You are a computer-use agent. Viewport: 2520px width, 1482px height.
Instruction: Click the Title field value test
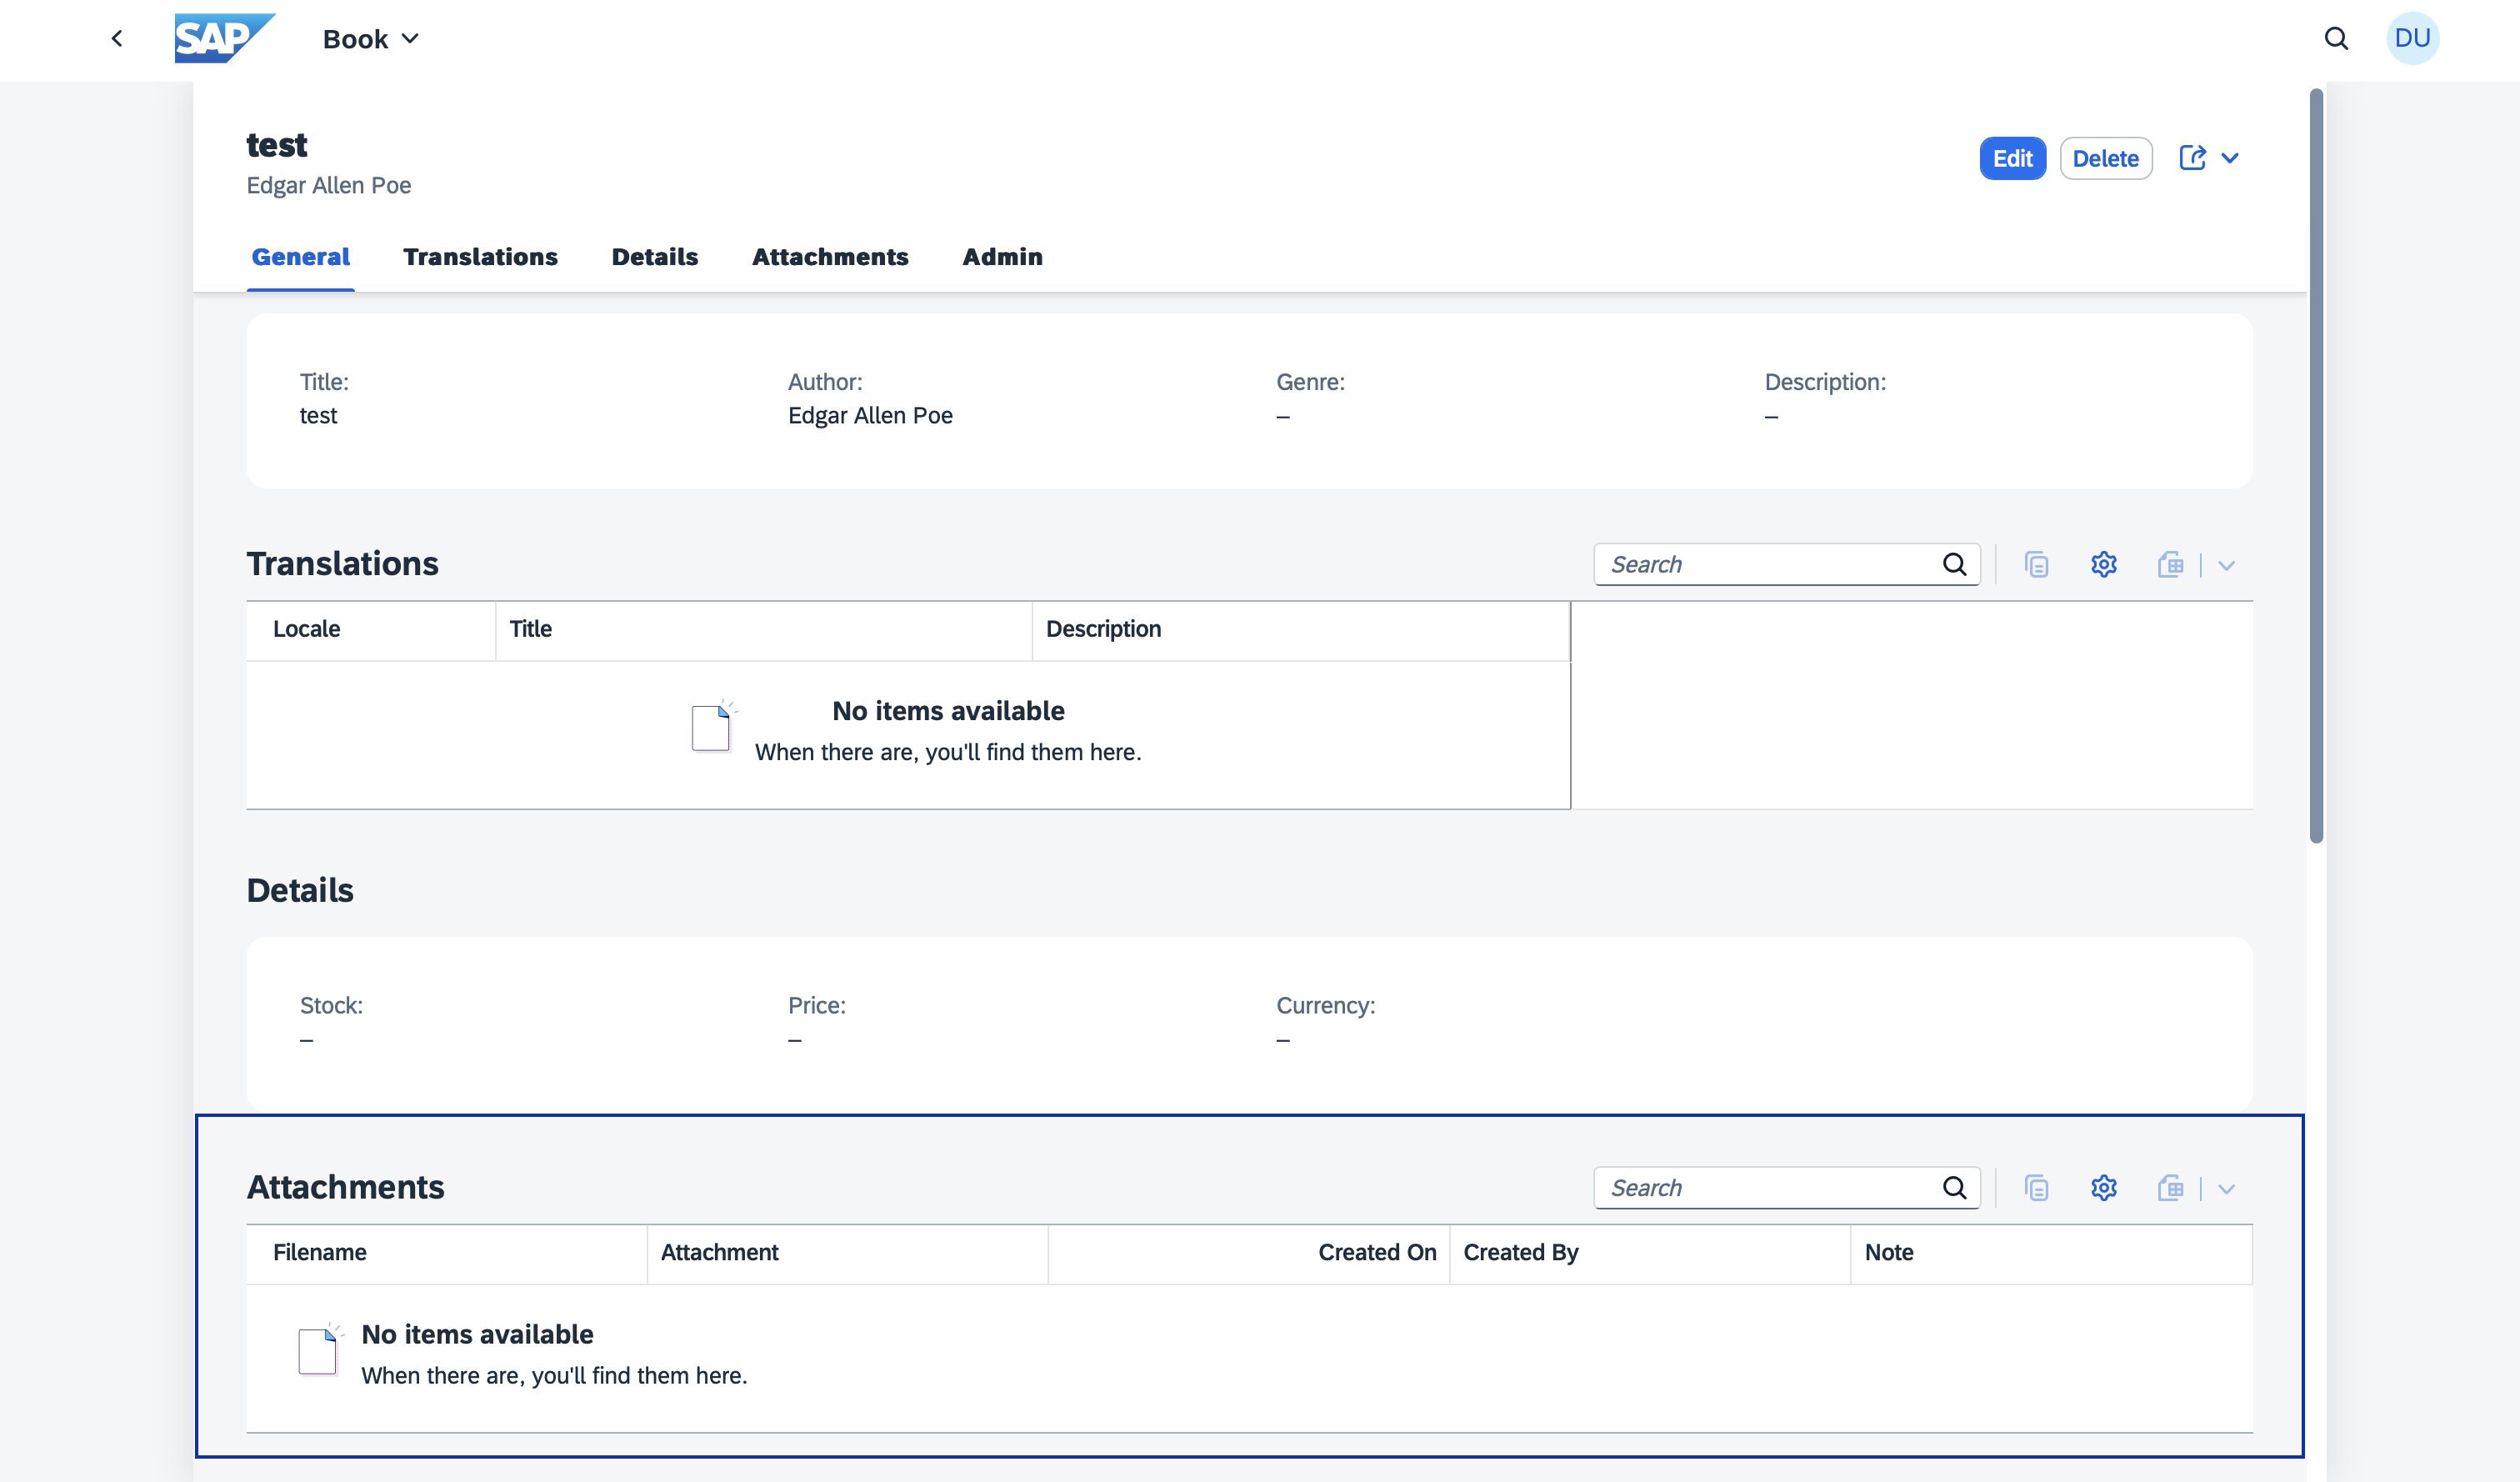[318, 415]
